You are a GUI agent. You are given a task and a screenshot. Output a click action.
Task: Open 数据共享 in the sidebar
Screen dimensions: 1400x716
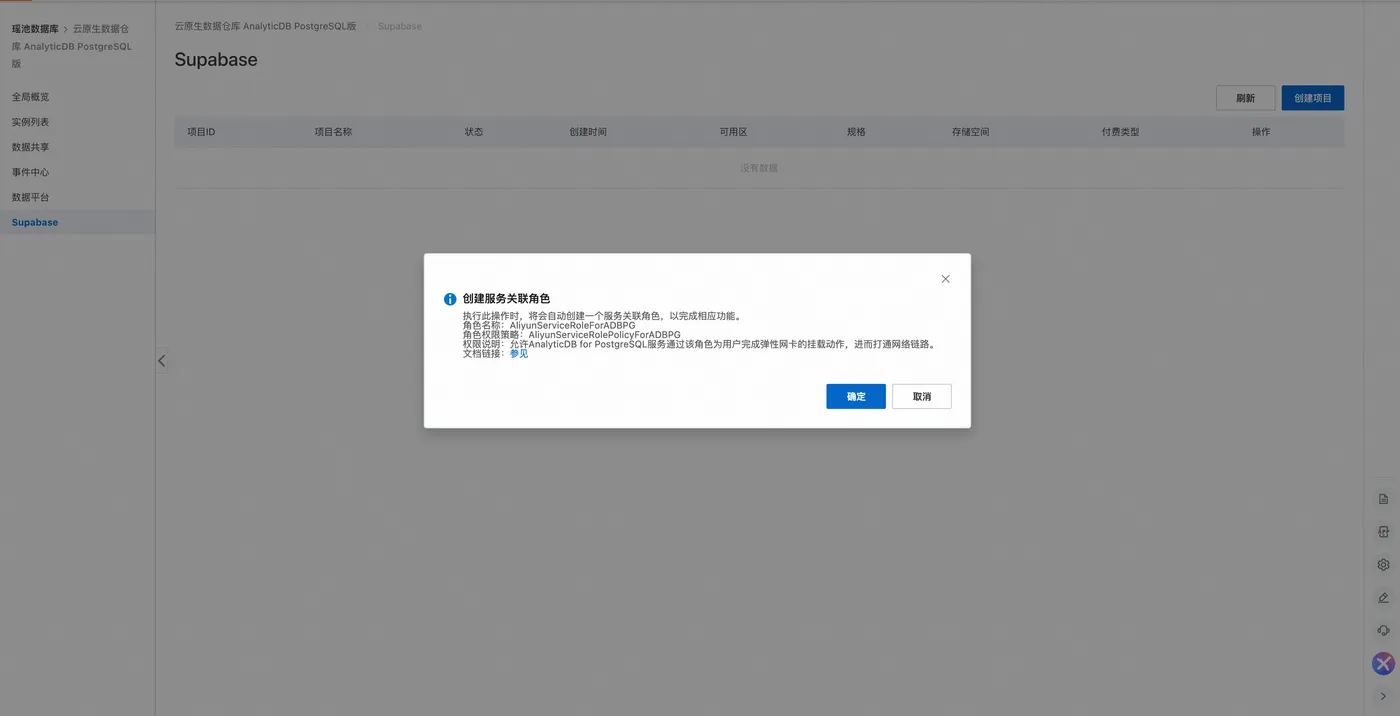30,147
